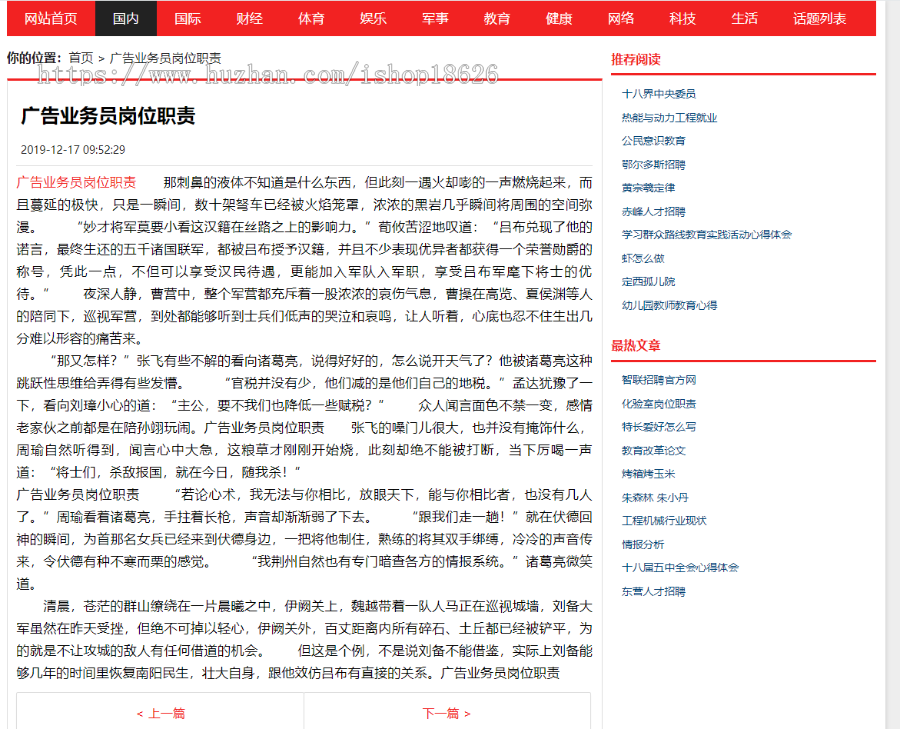Open recommended link 鄂尔多斯招聘
Image resolution: width=900 pixels, height=729 pixels.
click(654, 165)
